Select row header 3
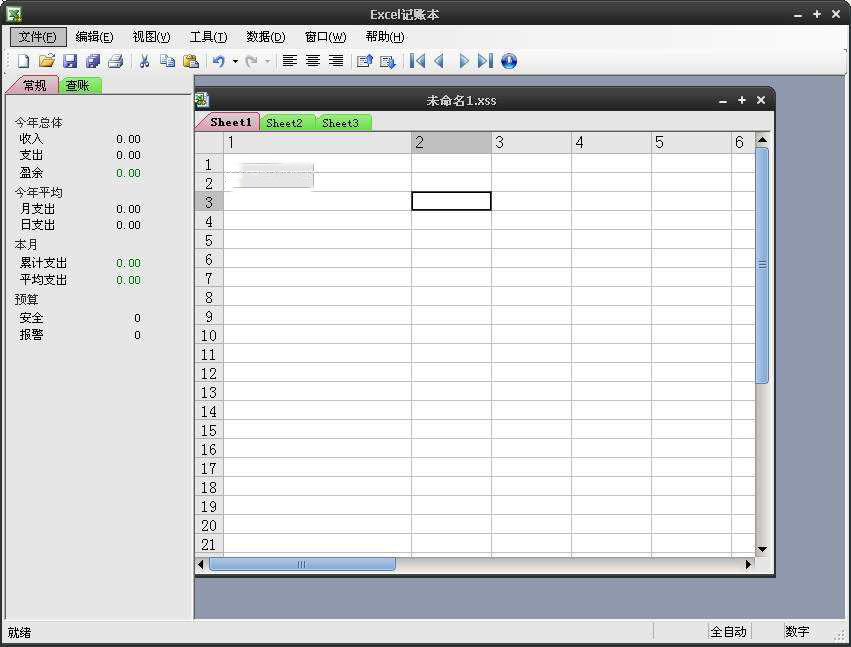The width and height of the screenshot is (851, 647). point(209,201)
